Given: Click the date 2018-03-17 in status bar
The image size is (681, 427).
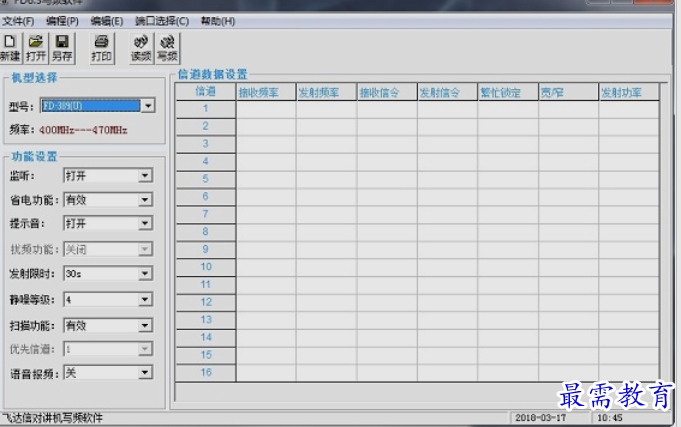Looking at the screenshot, I should tap(540, 418).
